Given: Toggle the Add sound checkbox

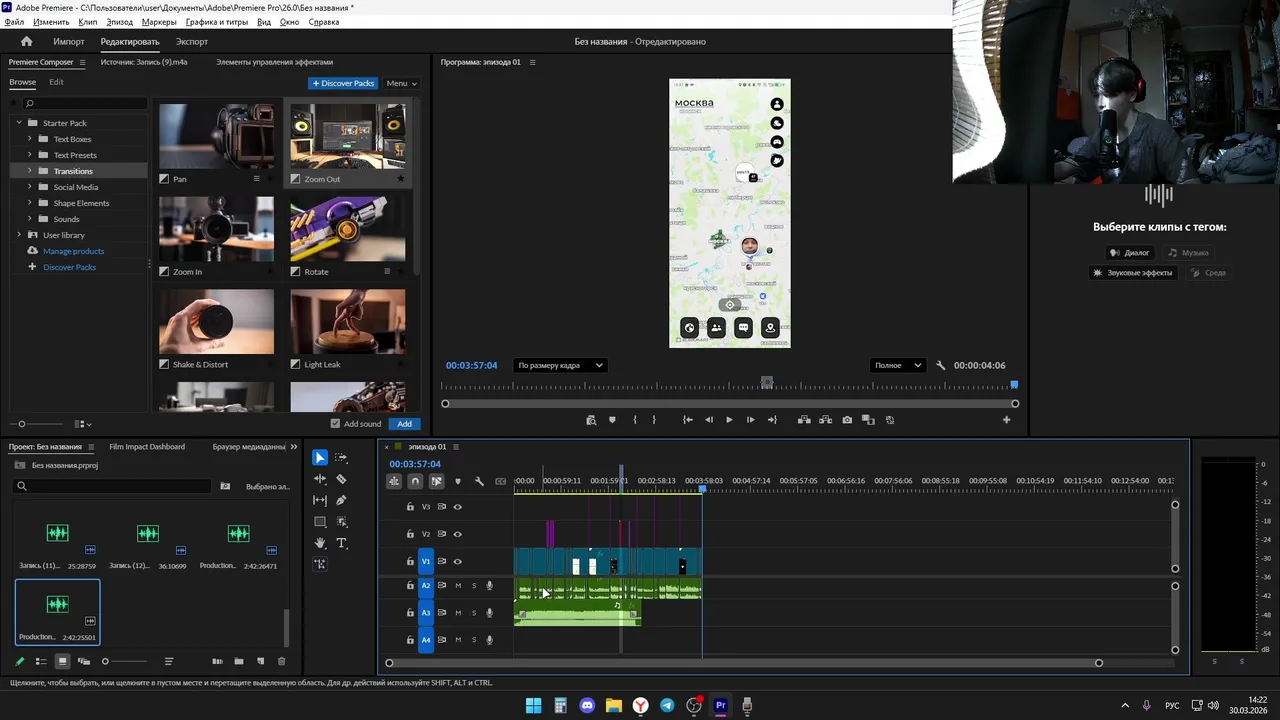Looking at the screenshot, I should (335, 424).
